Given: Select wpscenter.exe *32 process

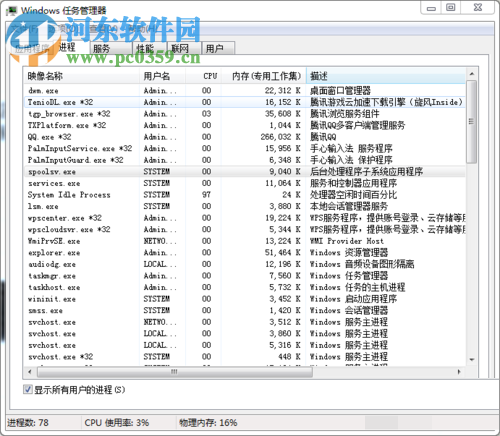Looking at the screenshot, I should [245, 218].
